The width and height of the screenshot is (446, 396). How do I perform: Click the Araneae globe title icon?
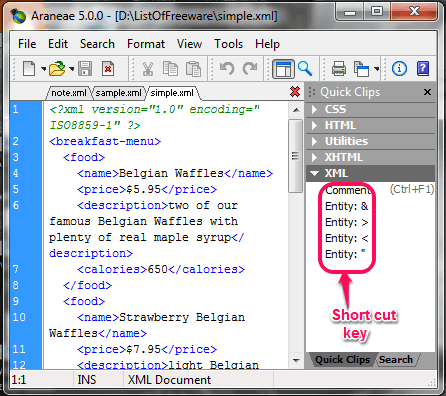click(x=18, y=16)
